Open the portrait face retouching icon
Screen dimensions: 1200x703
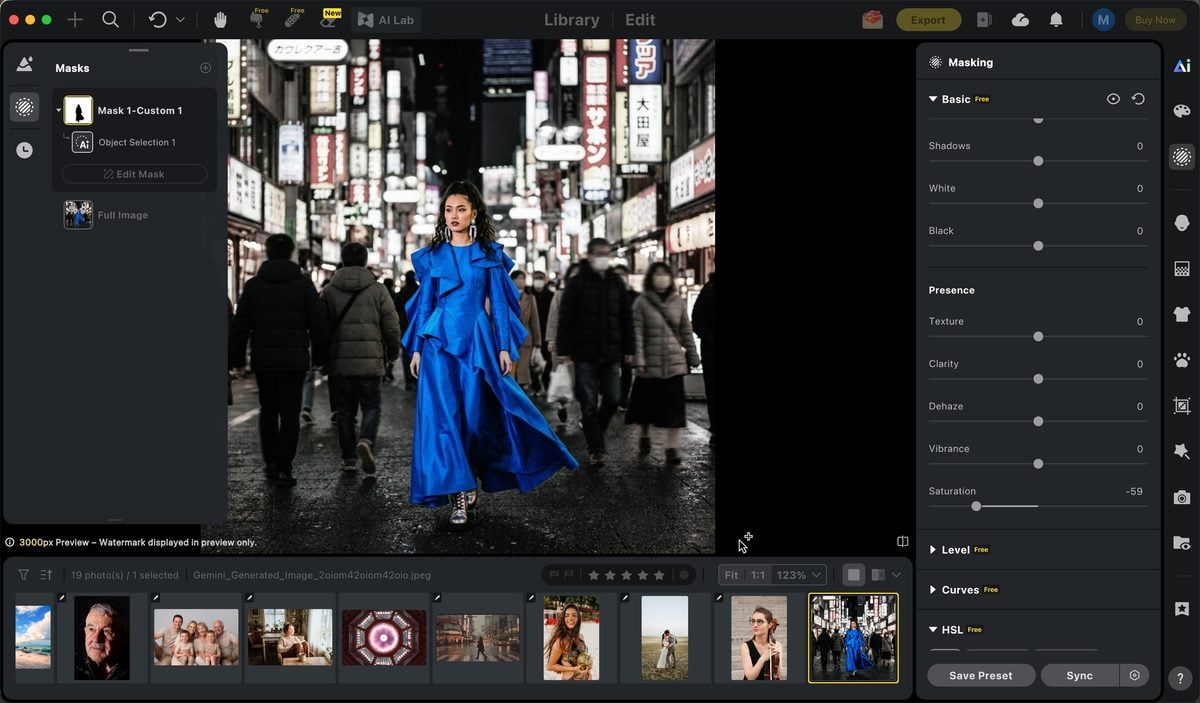[x=1182, y=222]
